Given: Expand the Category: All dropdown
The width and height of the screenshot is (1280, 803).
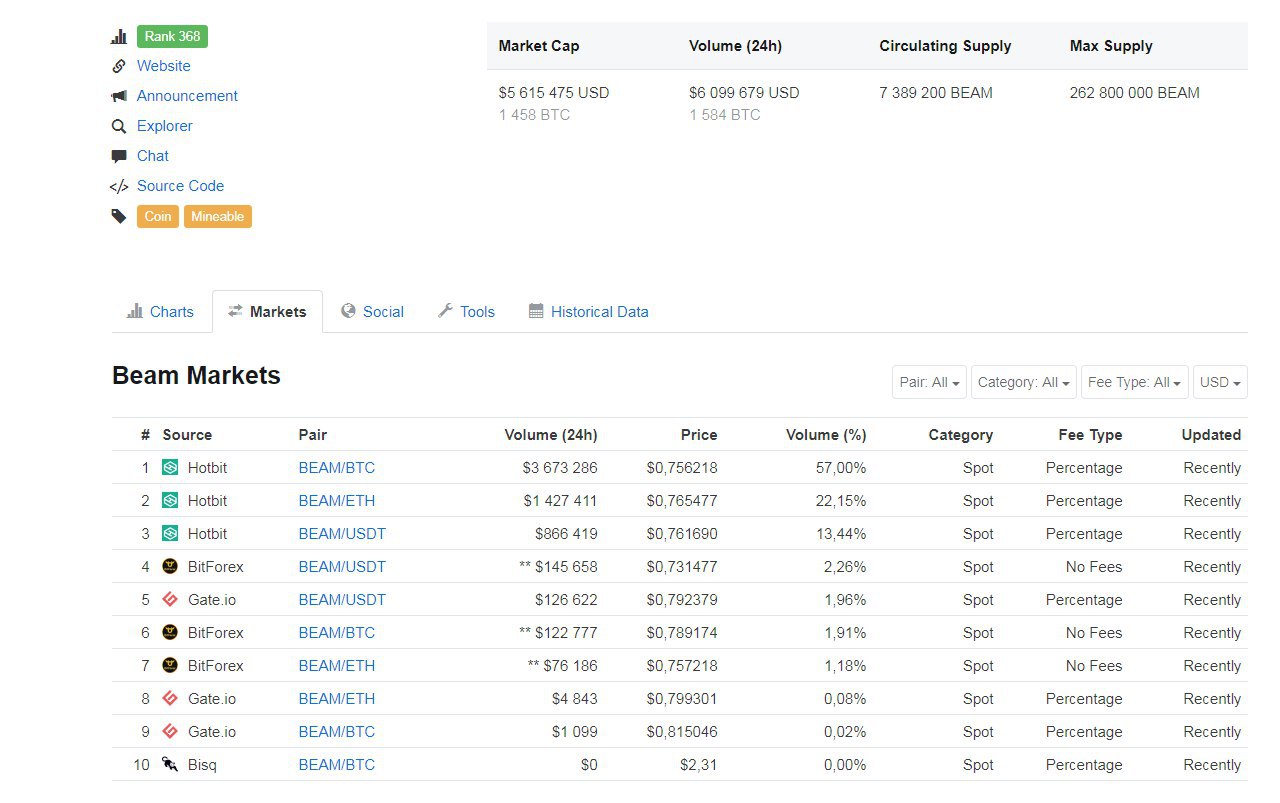Looking at the screenshot, I should (x=1023, y=382).
